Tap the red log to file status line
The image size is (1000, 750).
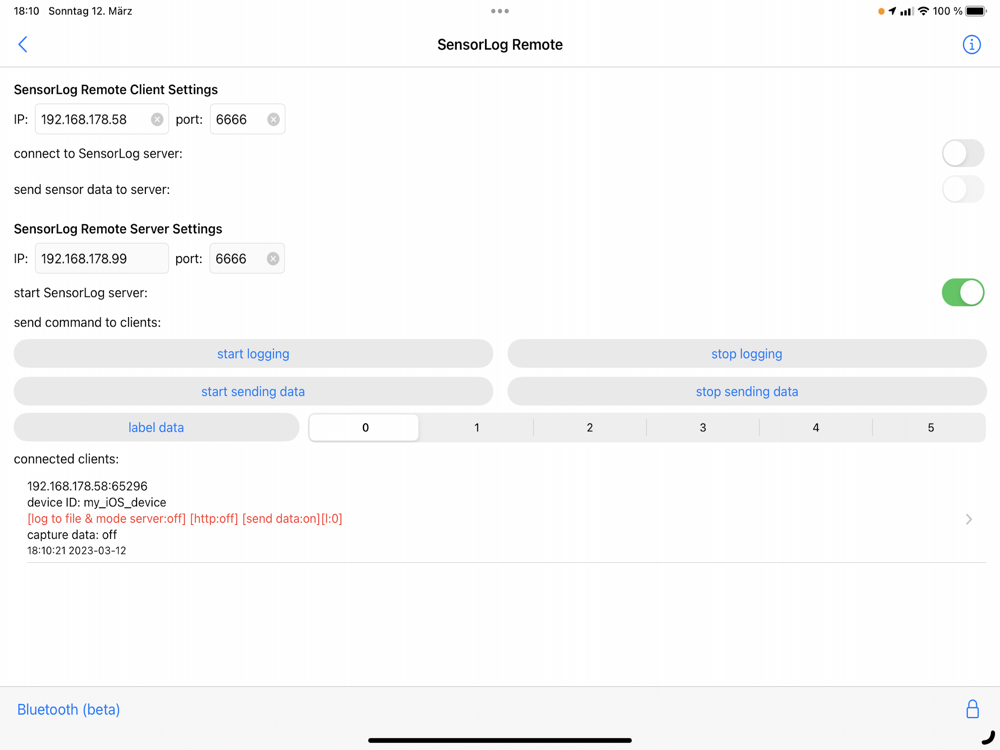184,518
